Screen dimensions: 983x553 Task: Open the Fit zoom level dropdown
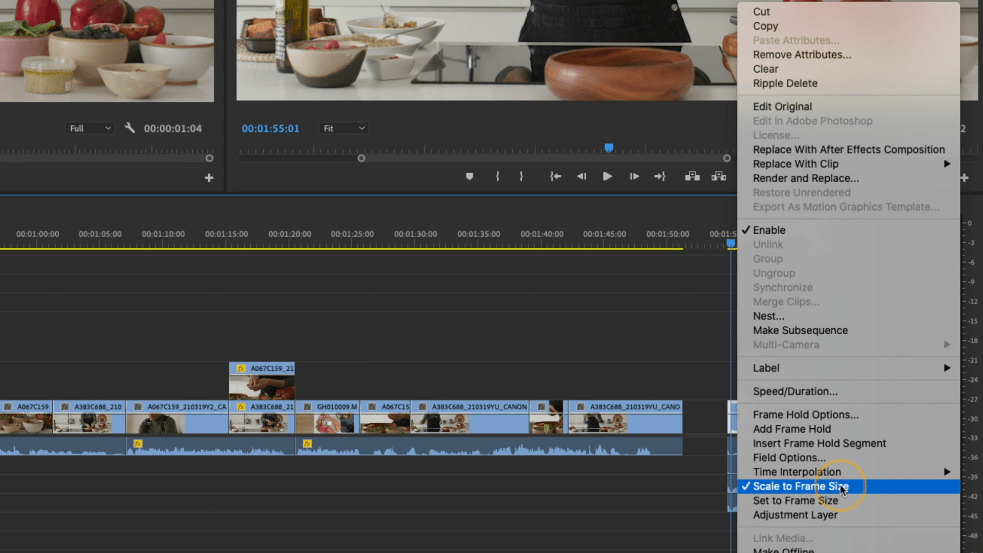(x=344, y=128)
